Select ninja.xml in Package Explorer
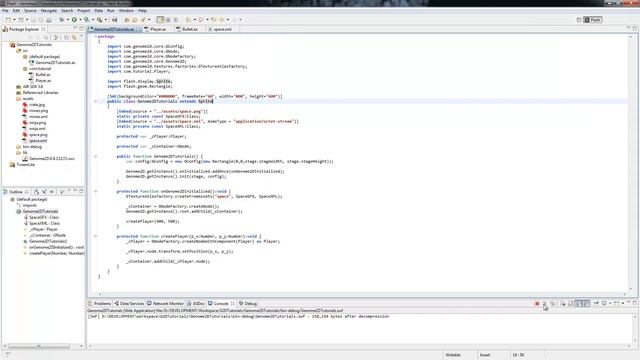640x360 pixels. coord(37,129)
